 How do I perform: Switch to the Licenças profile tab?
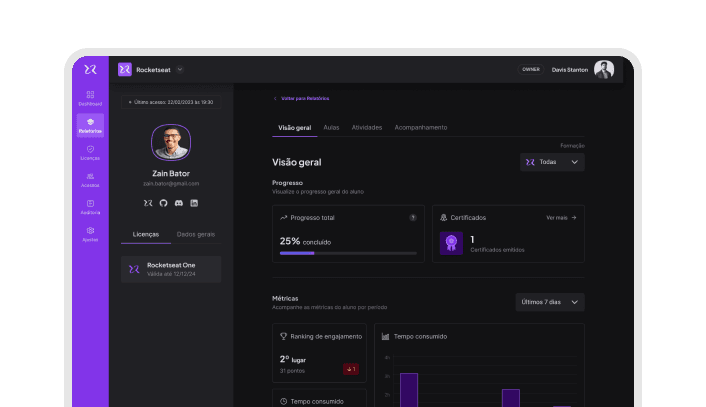tap(146, 235)
